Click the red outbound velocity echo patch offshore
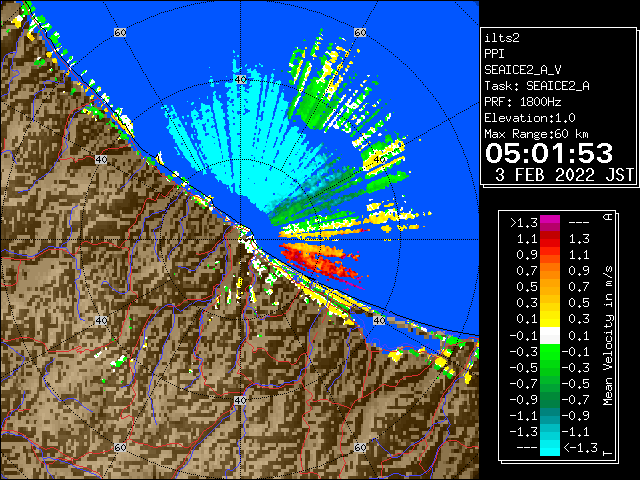Screen dimensions: 640x480 coord(318,260)
